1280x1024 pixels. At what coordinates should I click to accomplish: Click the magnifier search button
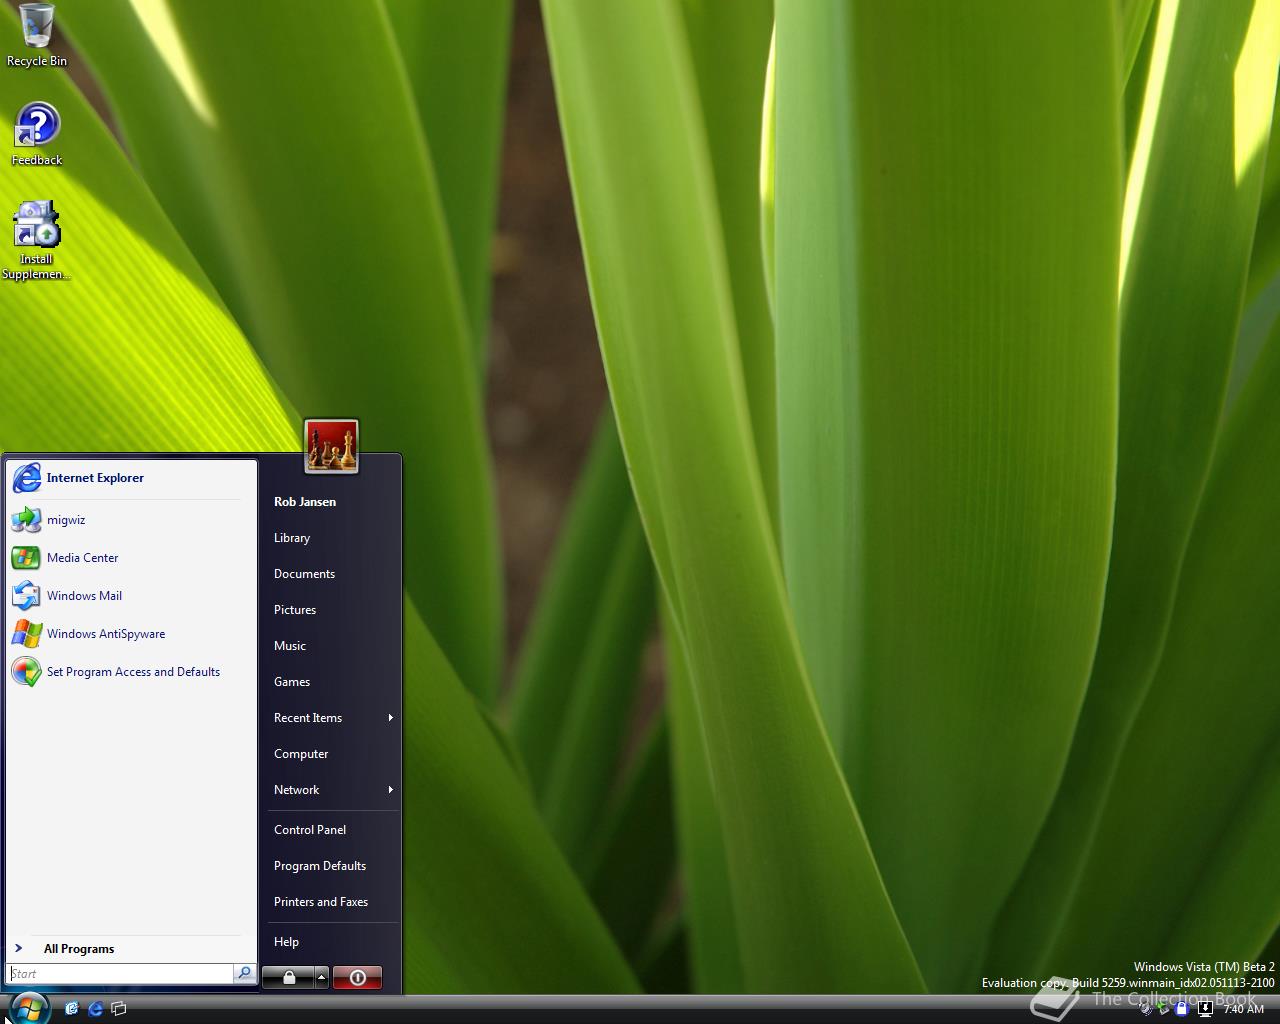[x=244, y=974]
